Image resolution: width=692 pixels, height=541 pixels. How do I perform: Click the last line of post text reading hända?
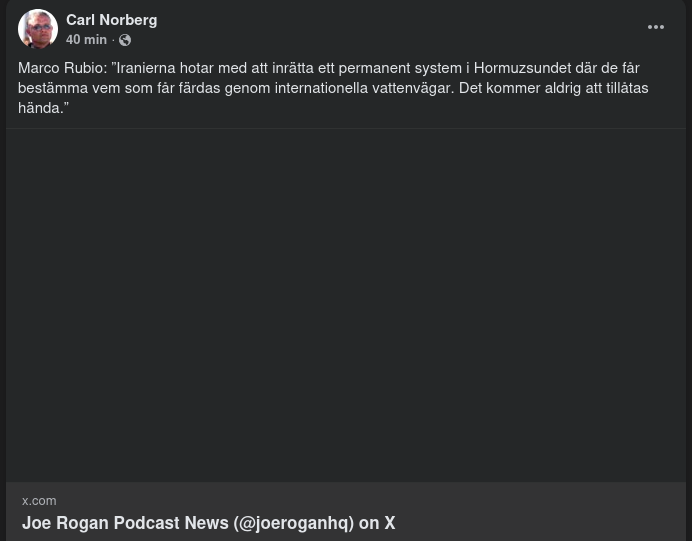(43, 108)
